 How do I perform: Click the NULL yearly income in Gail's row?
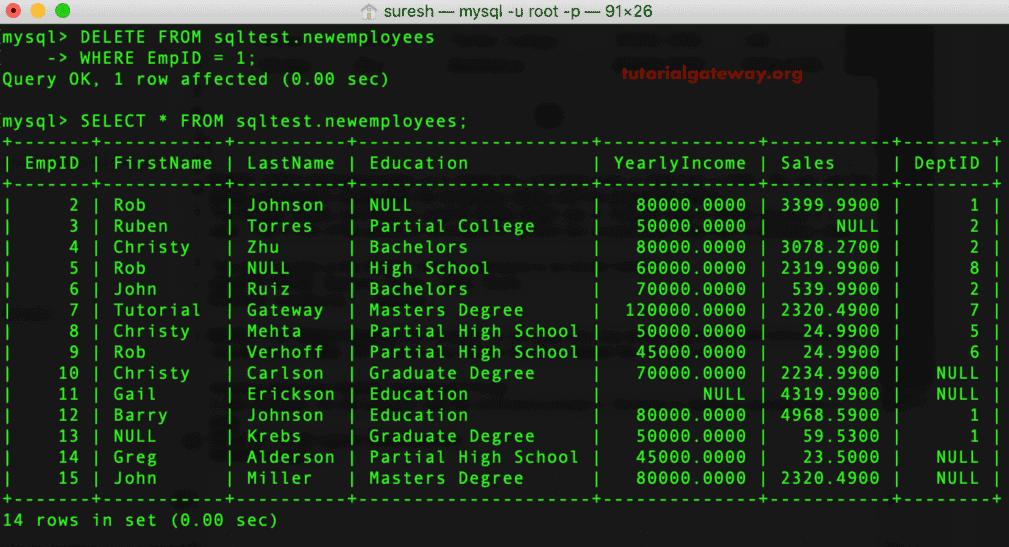coord(724,394)
